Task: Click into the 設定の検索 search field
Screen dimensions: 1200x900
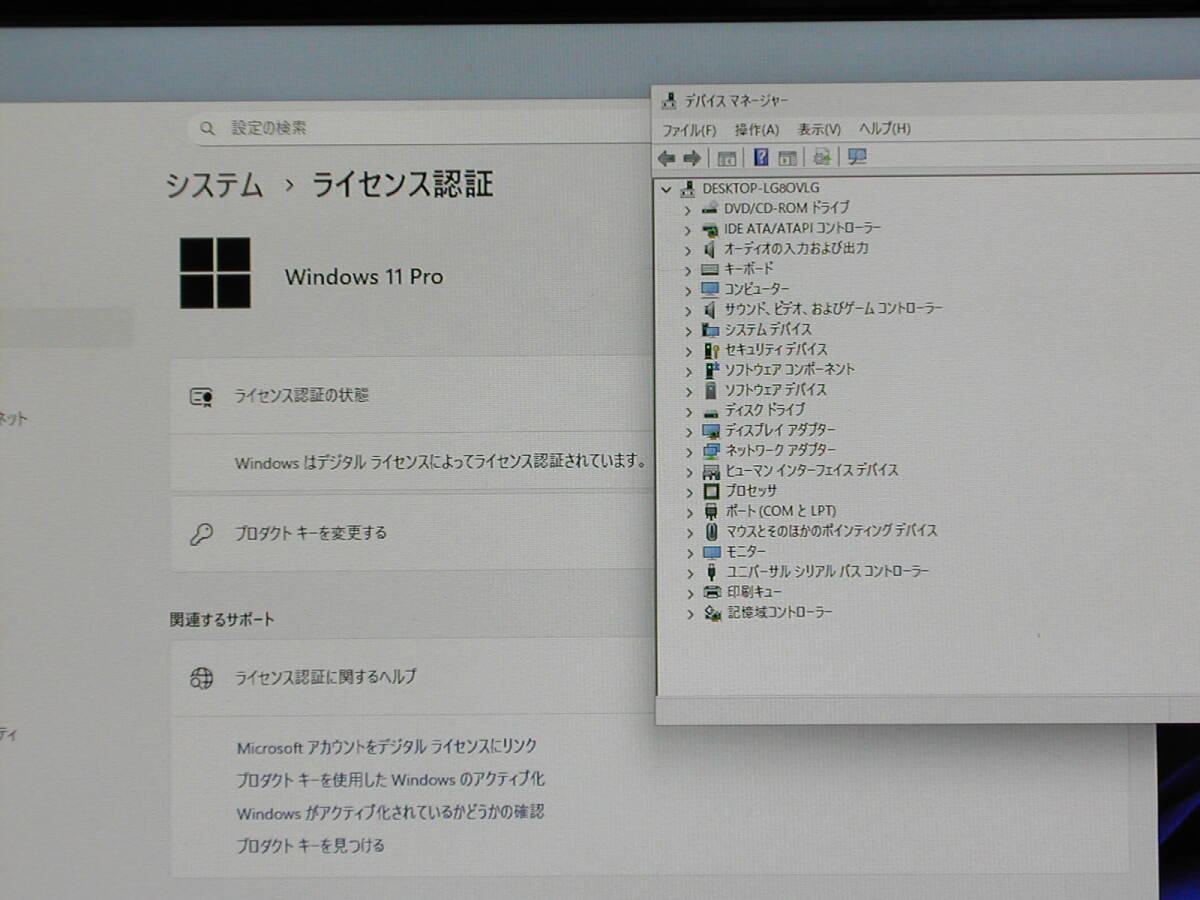Action: point(420,129)
